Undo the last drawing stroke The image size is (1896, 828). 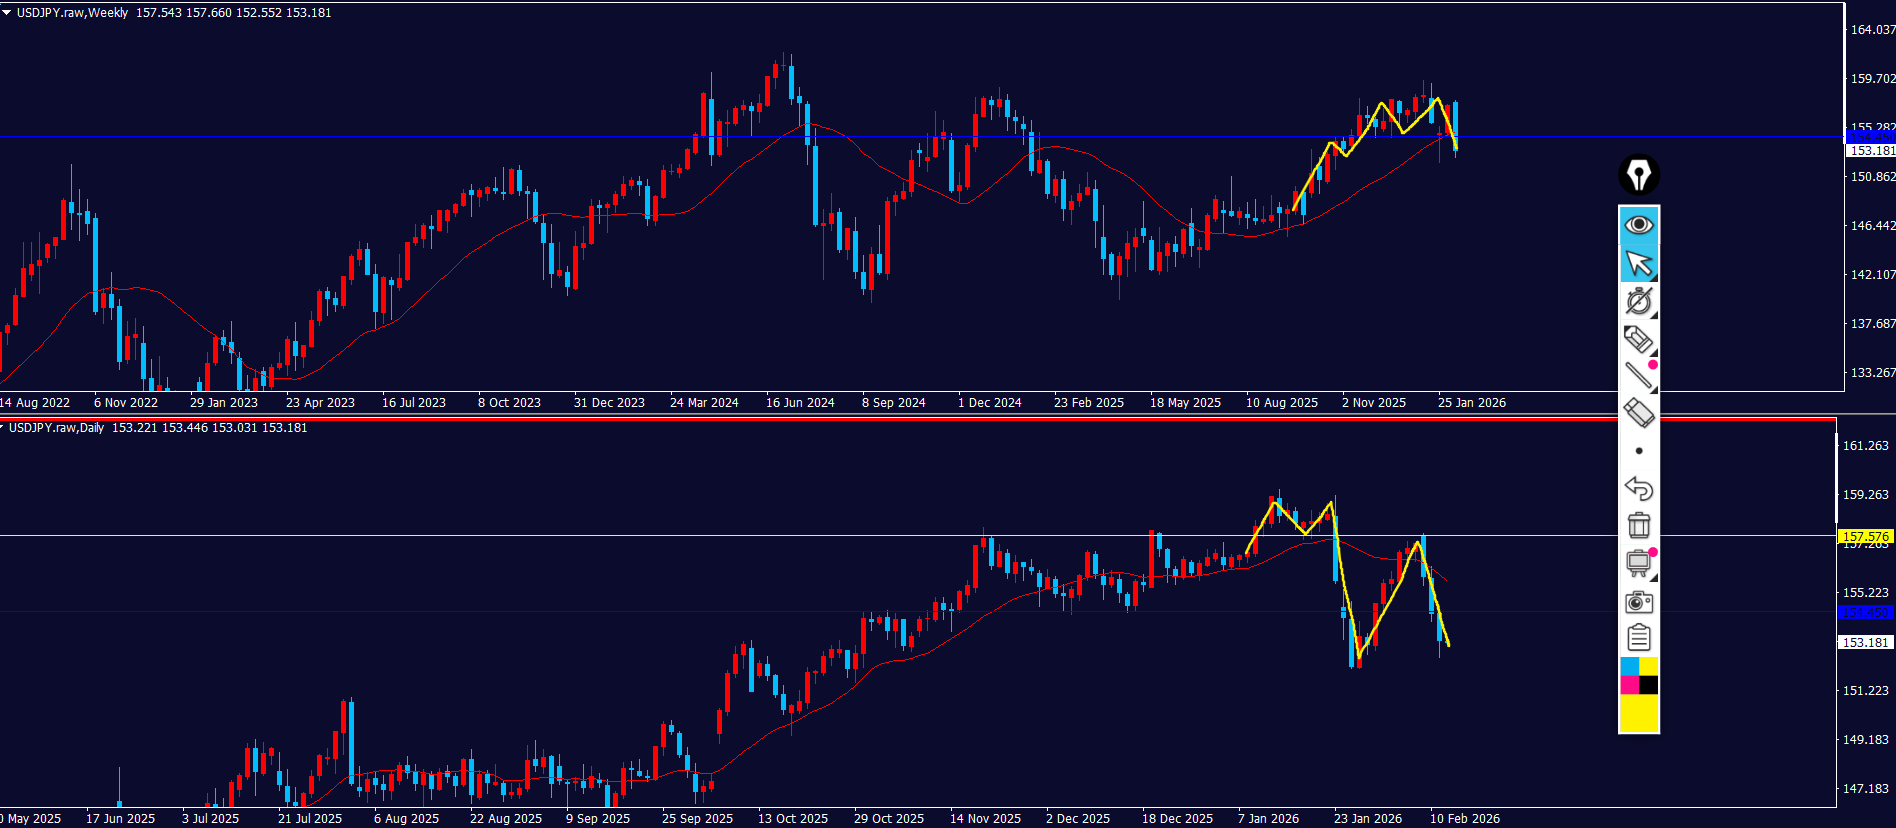point(1638,488)
